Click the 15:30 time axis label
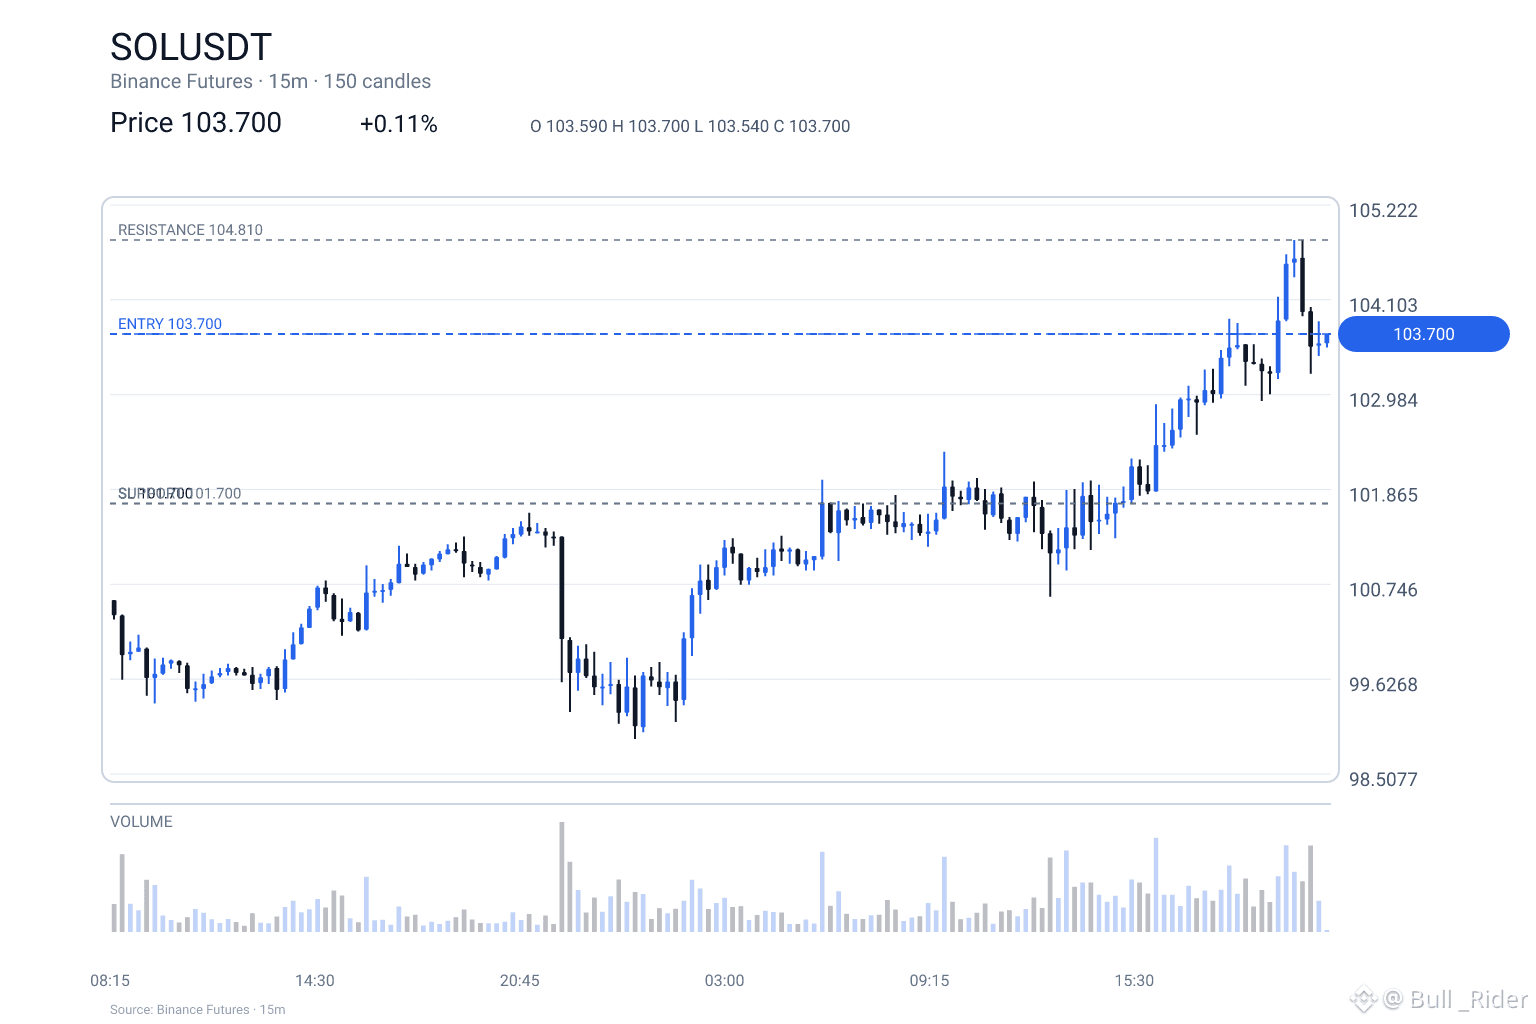The width and height of the screenshot is (1536, 1024). [1134, 981]
